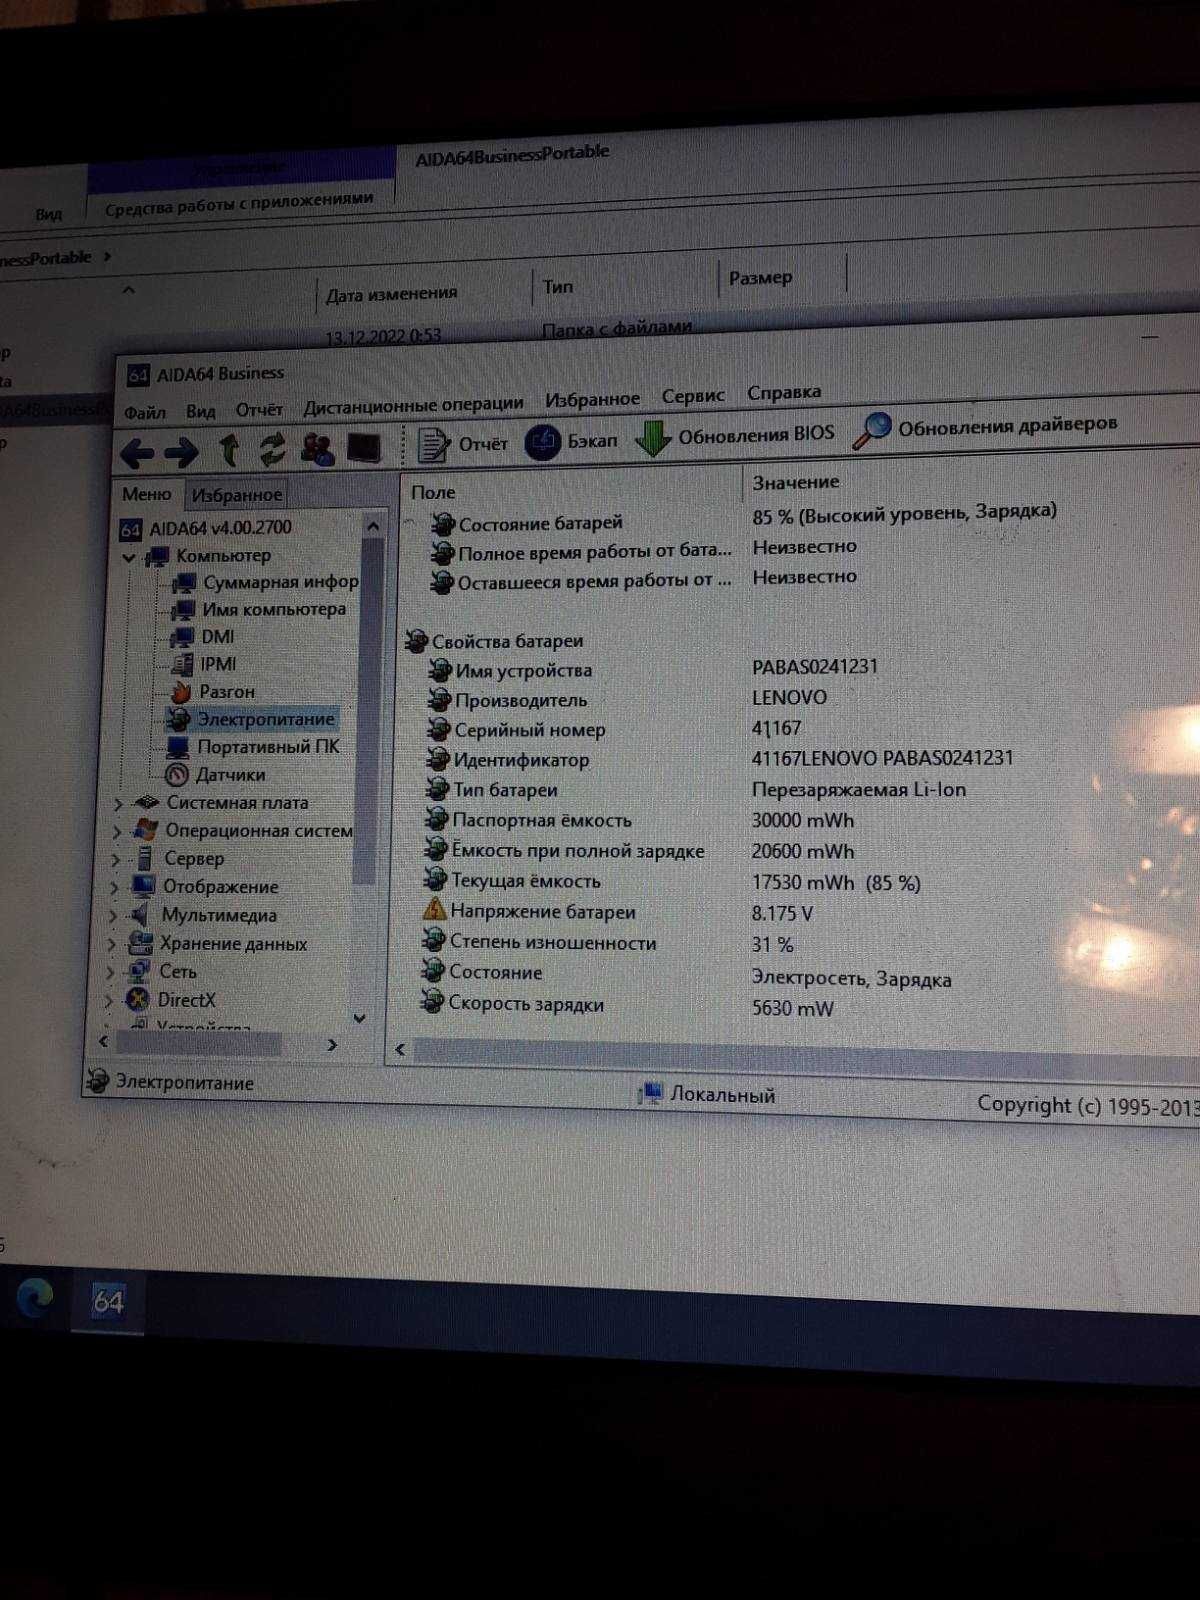Click the Датчики gauge icon
The image size is (1200, 1600).
[x=177, y=775]
